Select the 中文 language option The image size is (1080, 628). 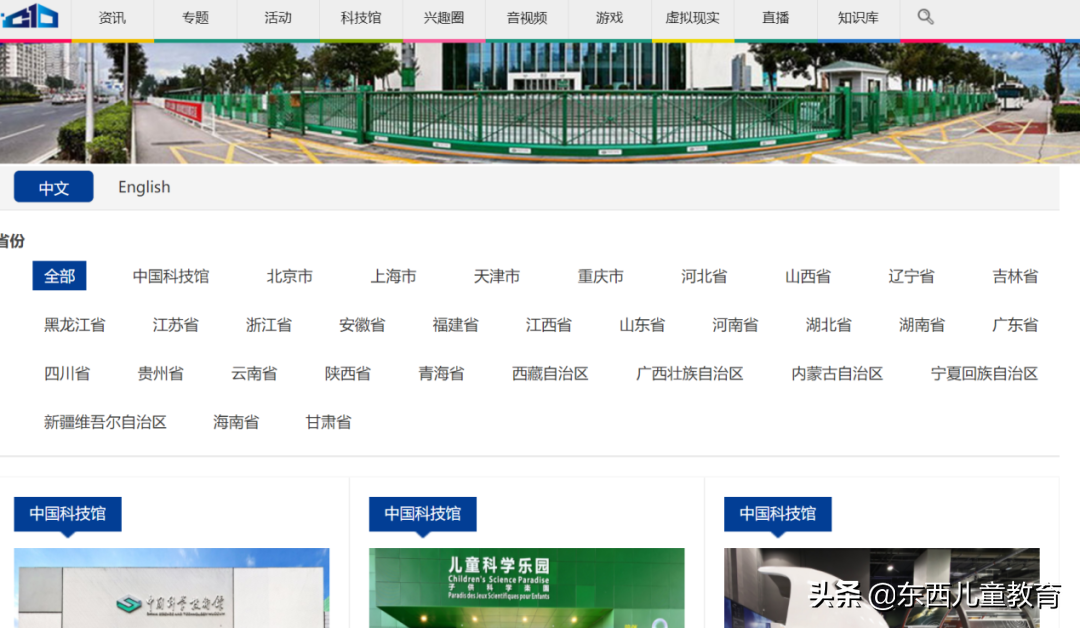pos(53,186)
